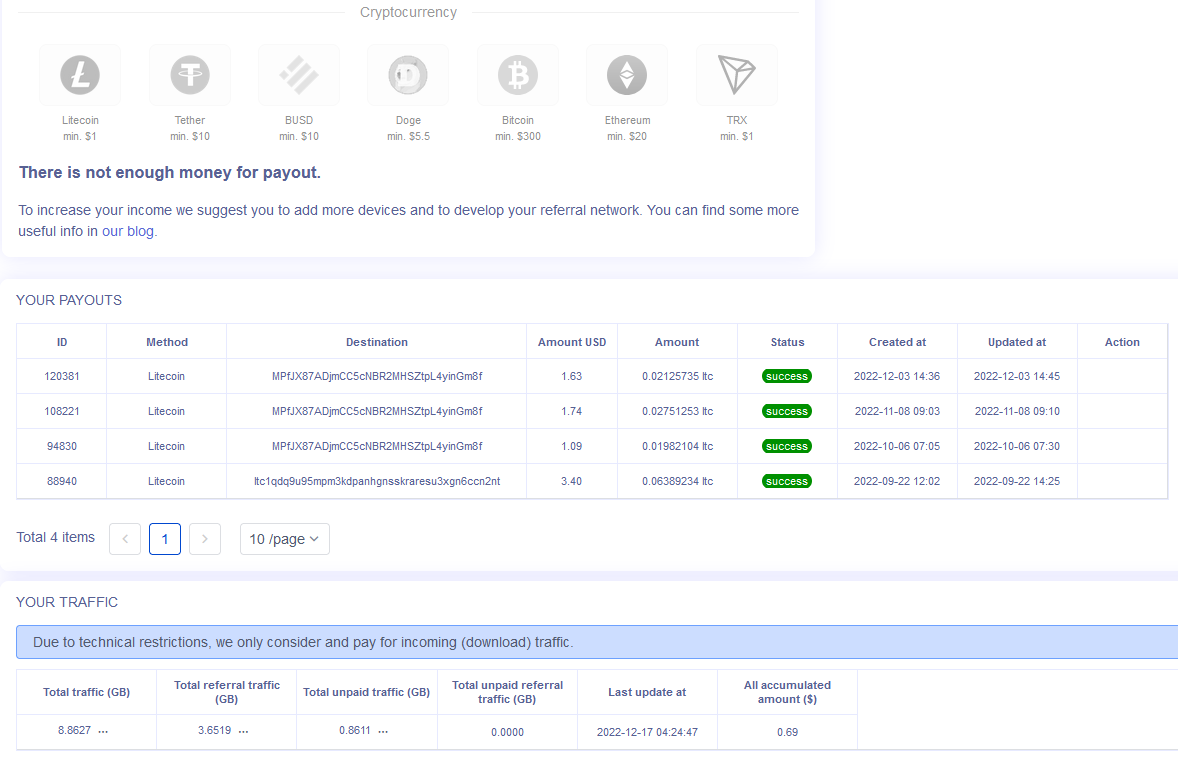Click destination address of payout 120381

click(376, 376)
